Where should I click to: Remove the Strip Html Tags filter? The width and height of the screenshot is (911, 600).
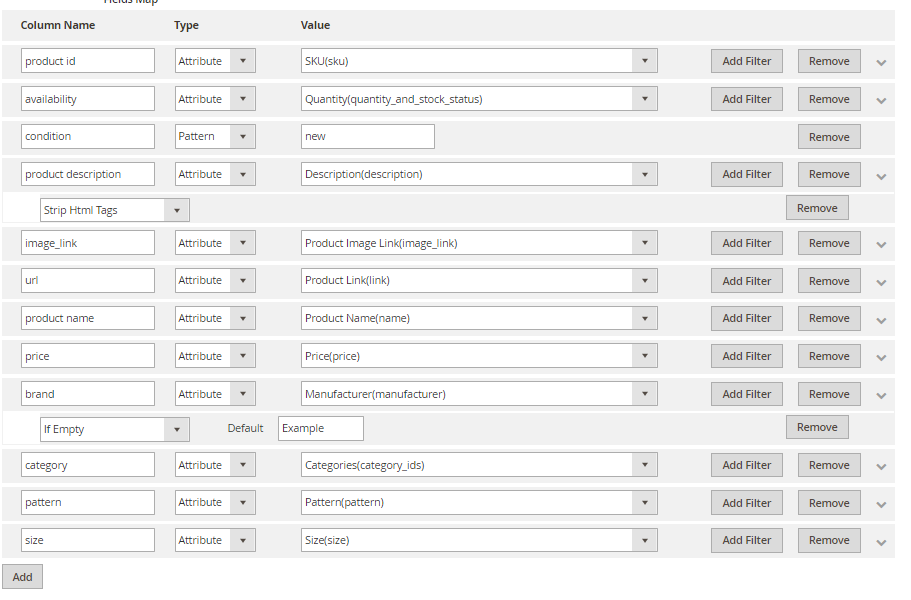(x=817, y=208)
